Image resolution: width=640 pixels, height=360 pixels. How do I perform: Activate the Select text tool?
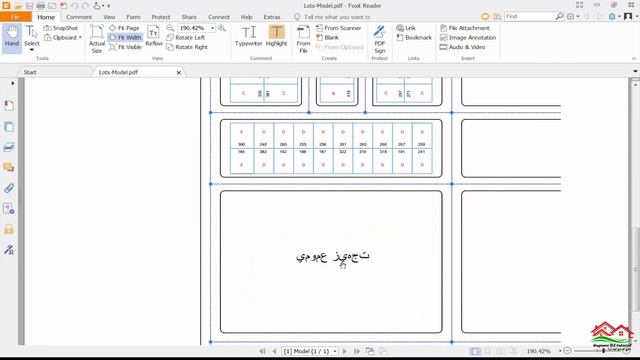[x=32, y=38]
